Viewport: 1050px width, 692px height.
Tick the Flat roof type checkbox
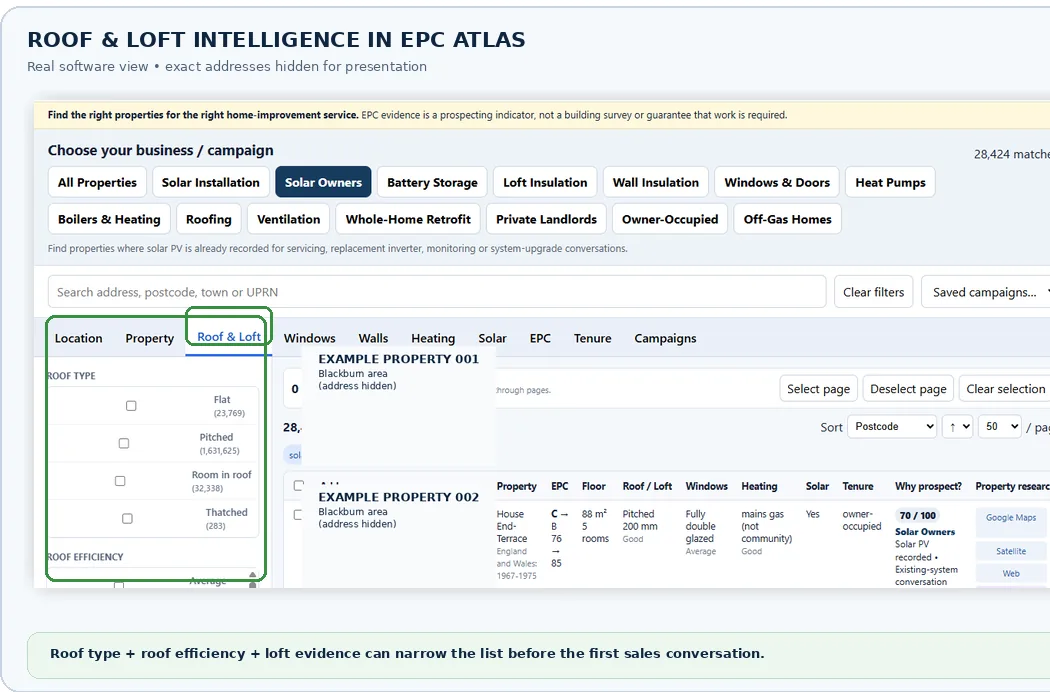click(x=131, y=406)
